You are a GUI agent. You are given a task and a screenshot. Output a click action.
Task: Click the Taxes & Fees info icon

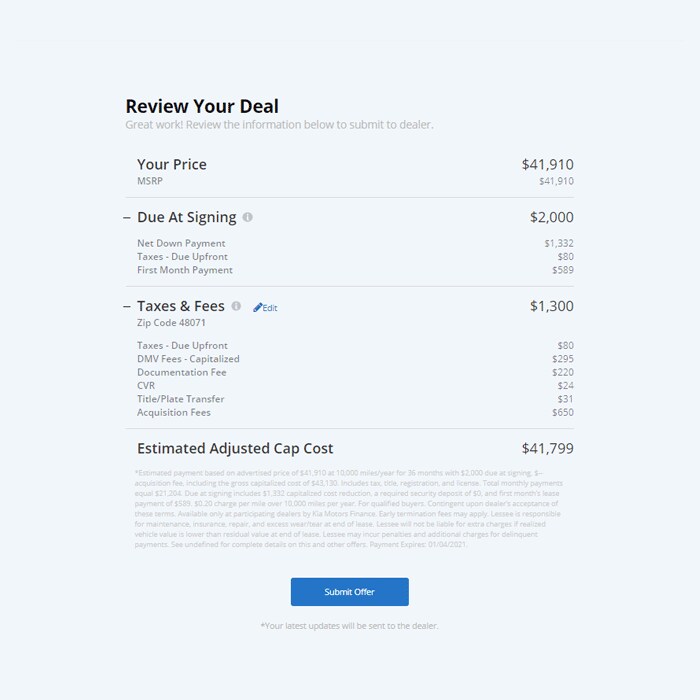point(236,306)
